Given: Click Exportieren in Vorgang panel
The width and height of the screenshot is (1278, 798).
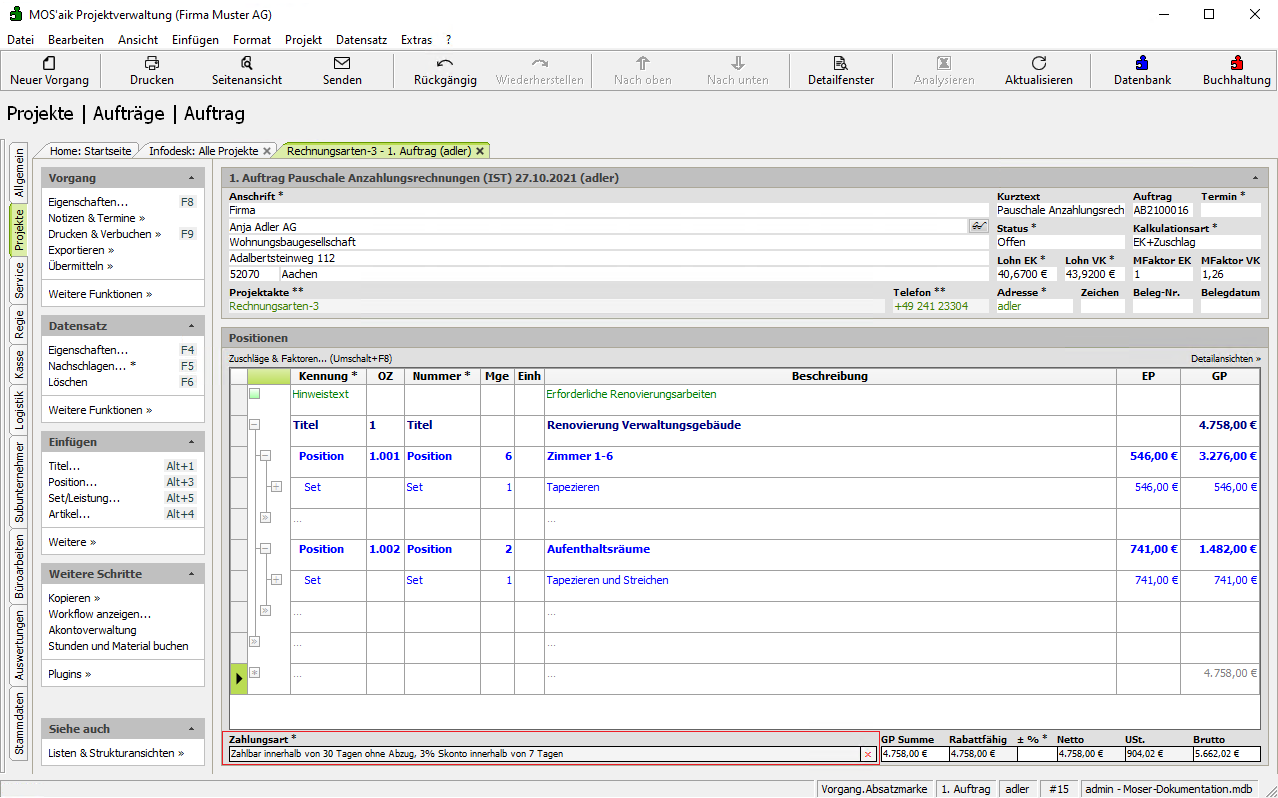Looking at the screenshot, I should 81,250.
